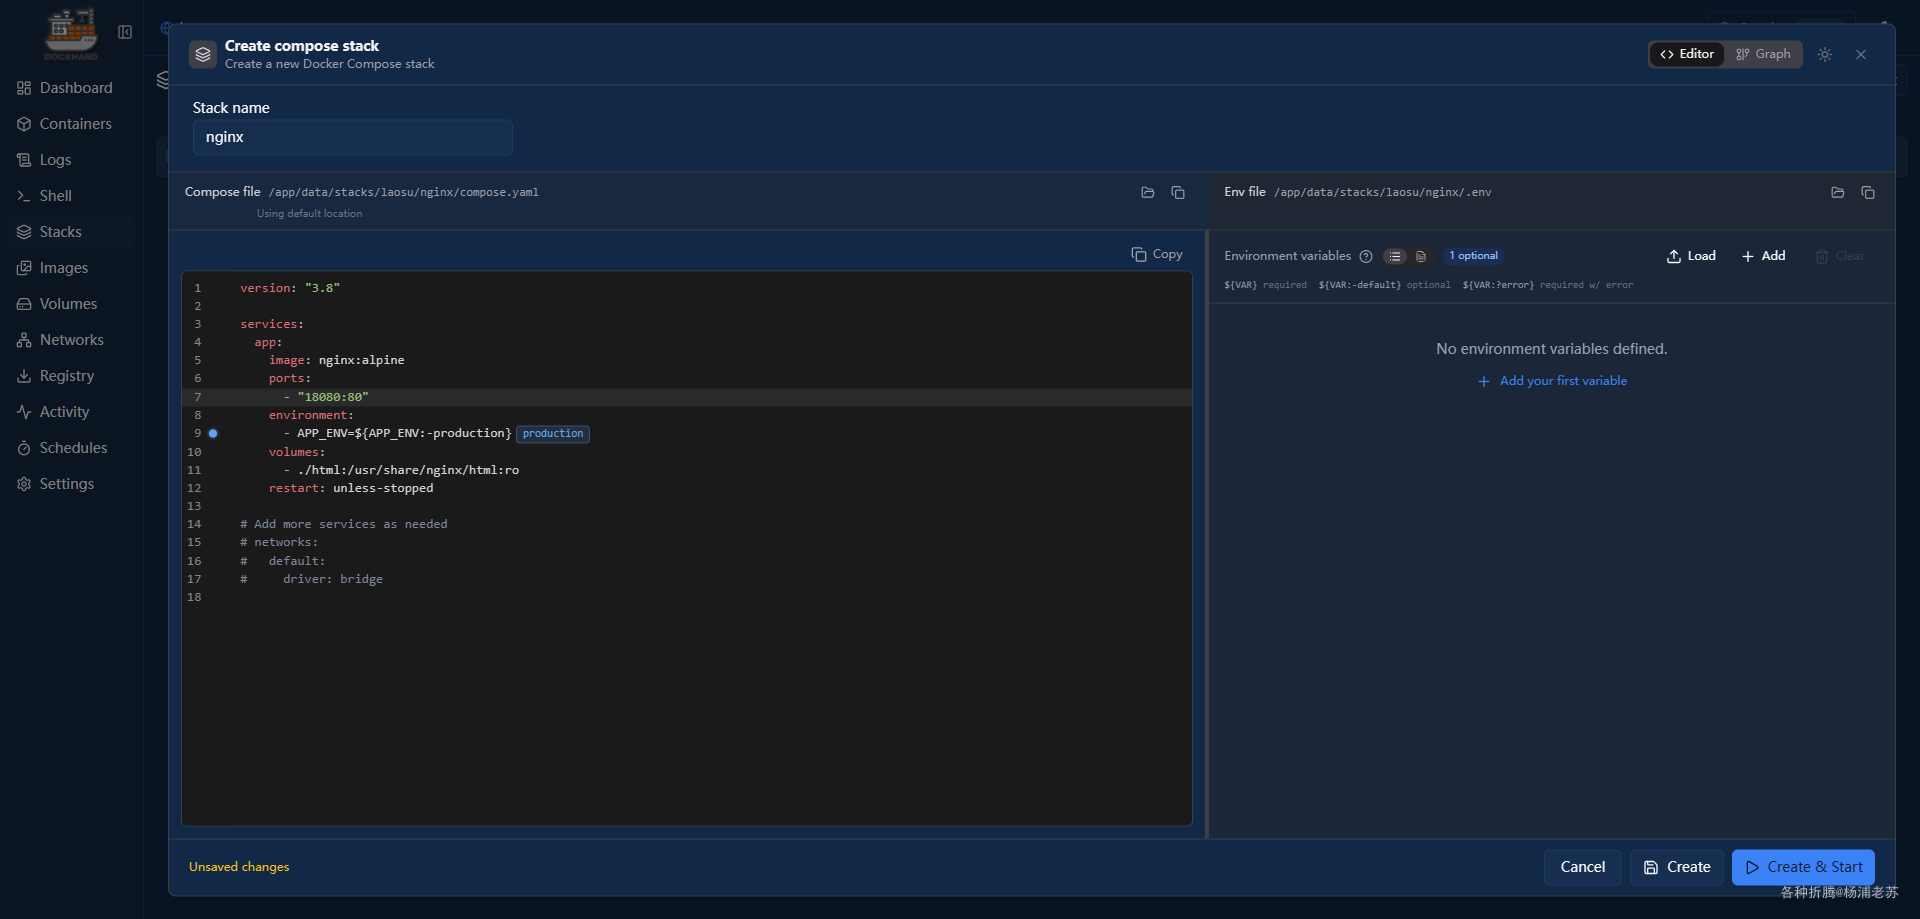Click the 'services:' line in the editor
The image size is (1920, 919).
pos(272,324)
